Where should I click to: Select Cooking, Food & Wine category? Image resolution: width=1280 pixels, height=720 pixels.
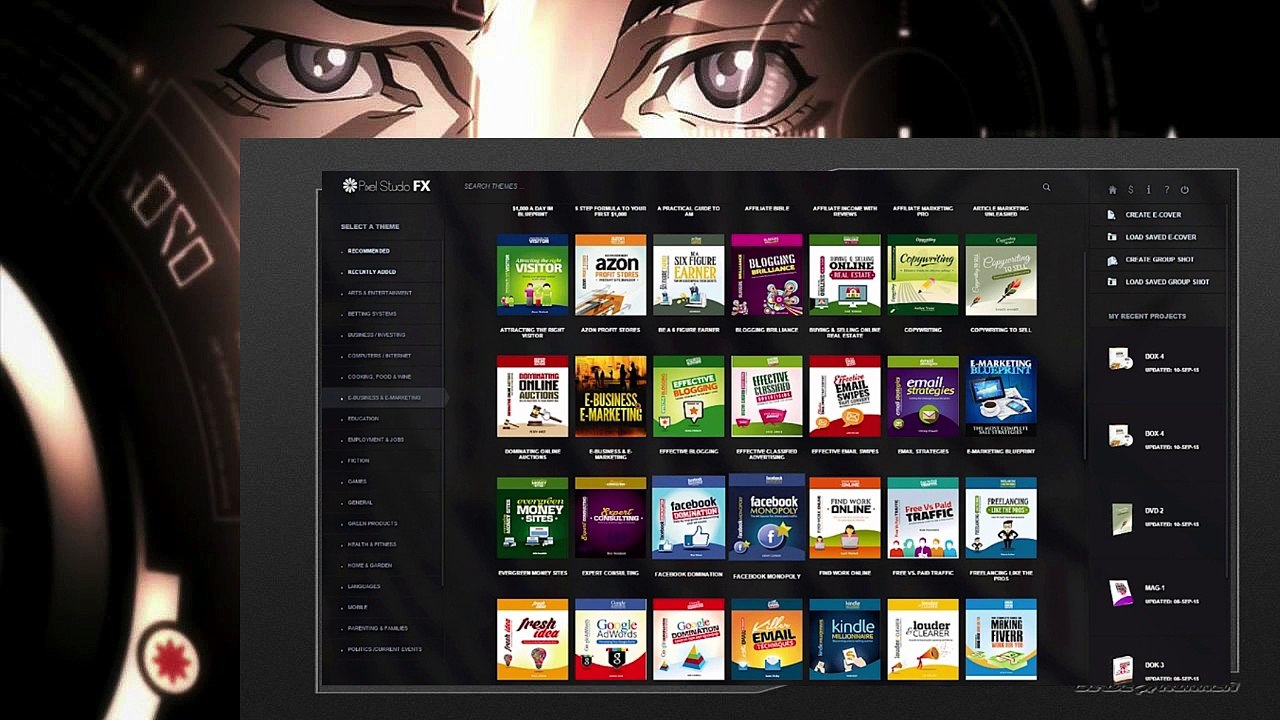(x=380, y=377)
